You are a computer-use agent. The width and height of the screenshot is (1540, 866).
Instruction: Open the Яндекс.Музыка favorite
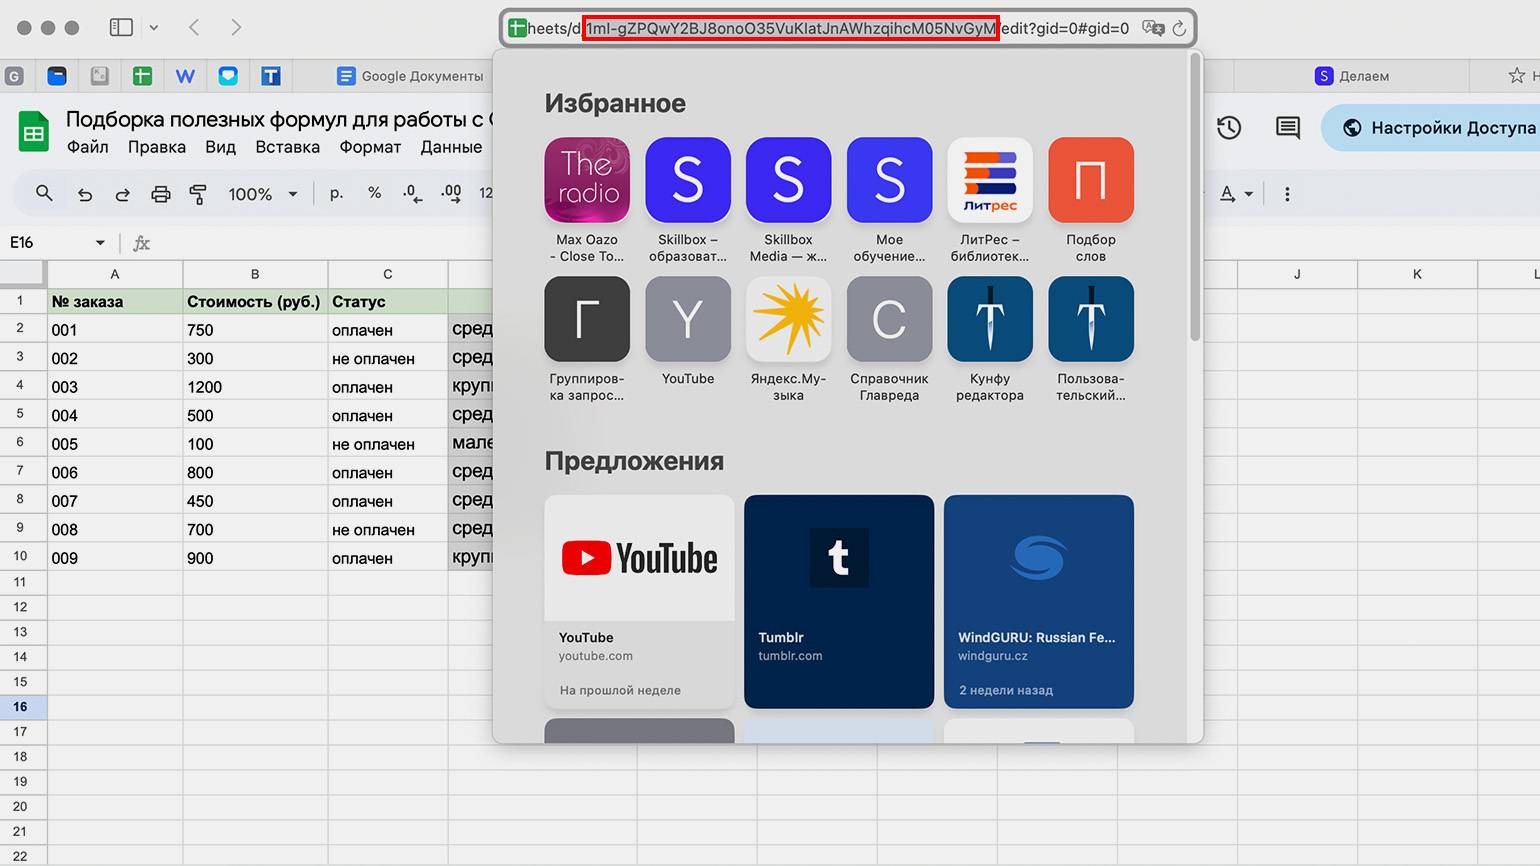point(788,339)
